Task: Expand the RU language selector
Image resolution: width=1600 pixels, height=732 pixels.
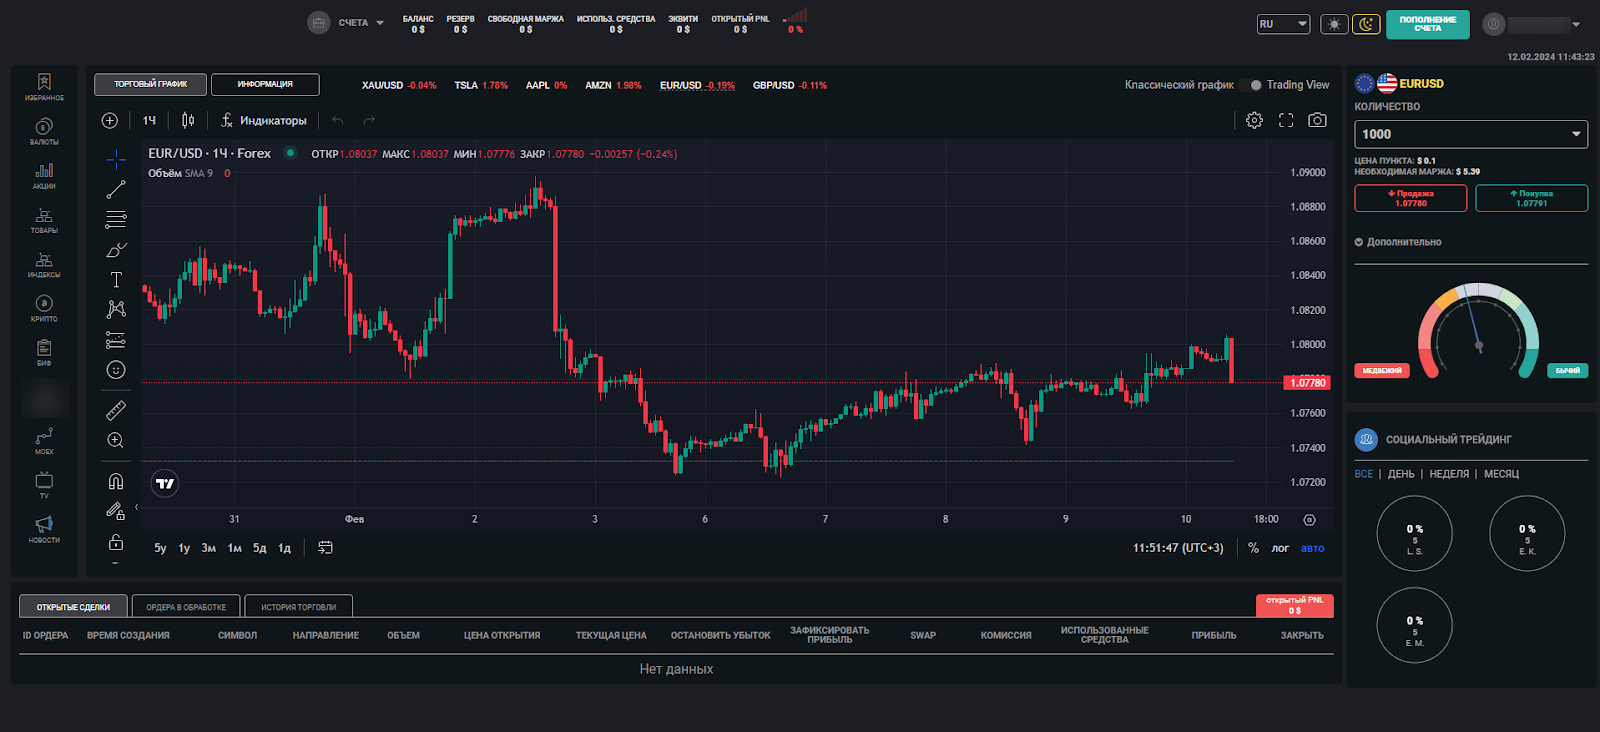Action: coord(1283,24)
